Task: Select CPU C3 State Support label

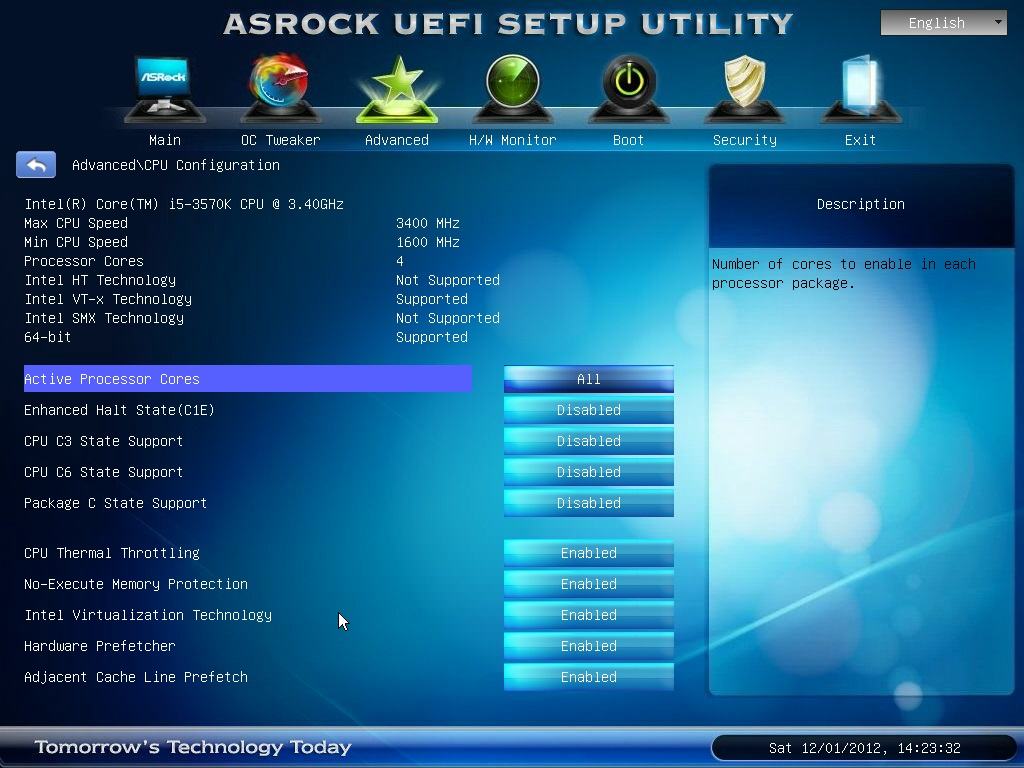Action: click(x=103, y=441)
